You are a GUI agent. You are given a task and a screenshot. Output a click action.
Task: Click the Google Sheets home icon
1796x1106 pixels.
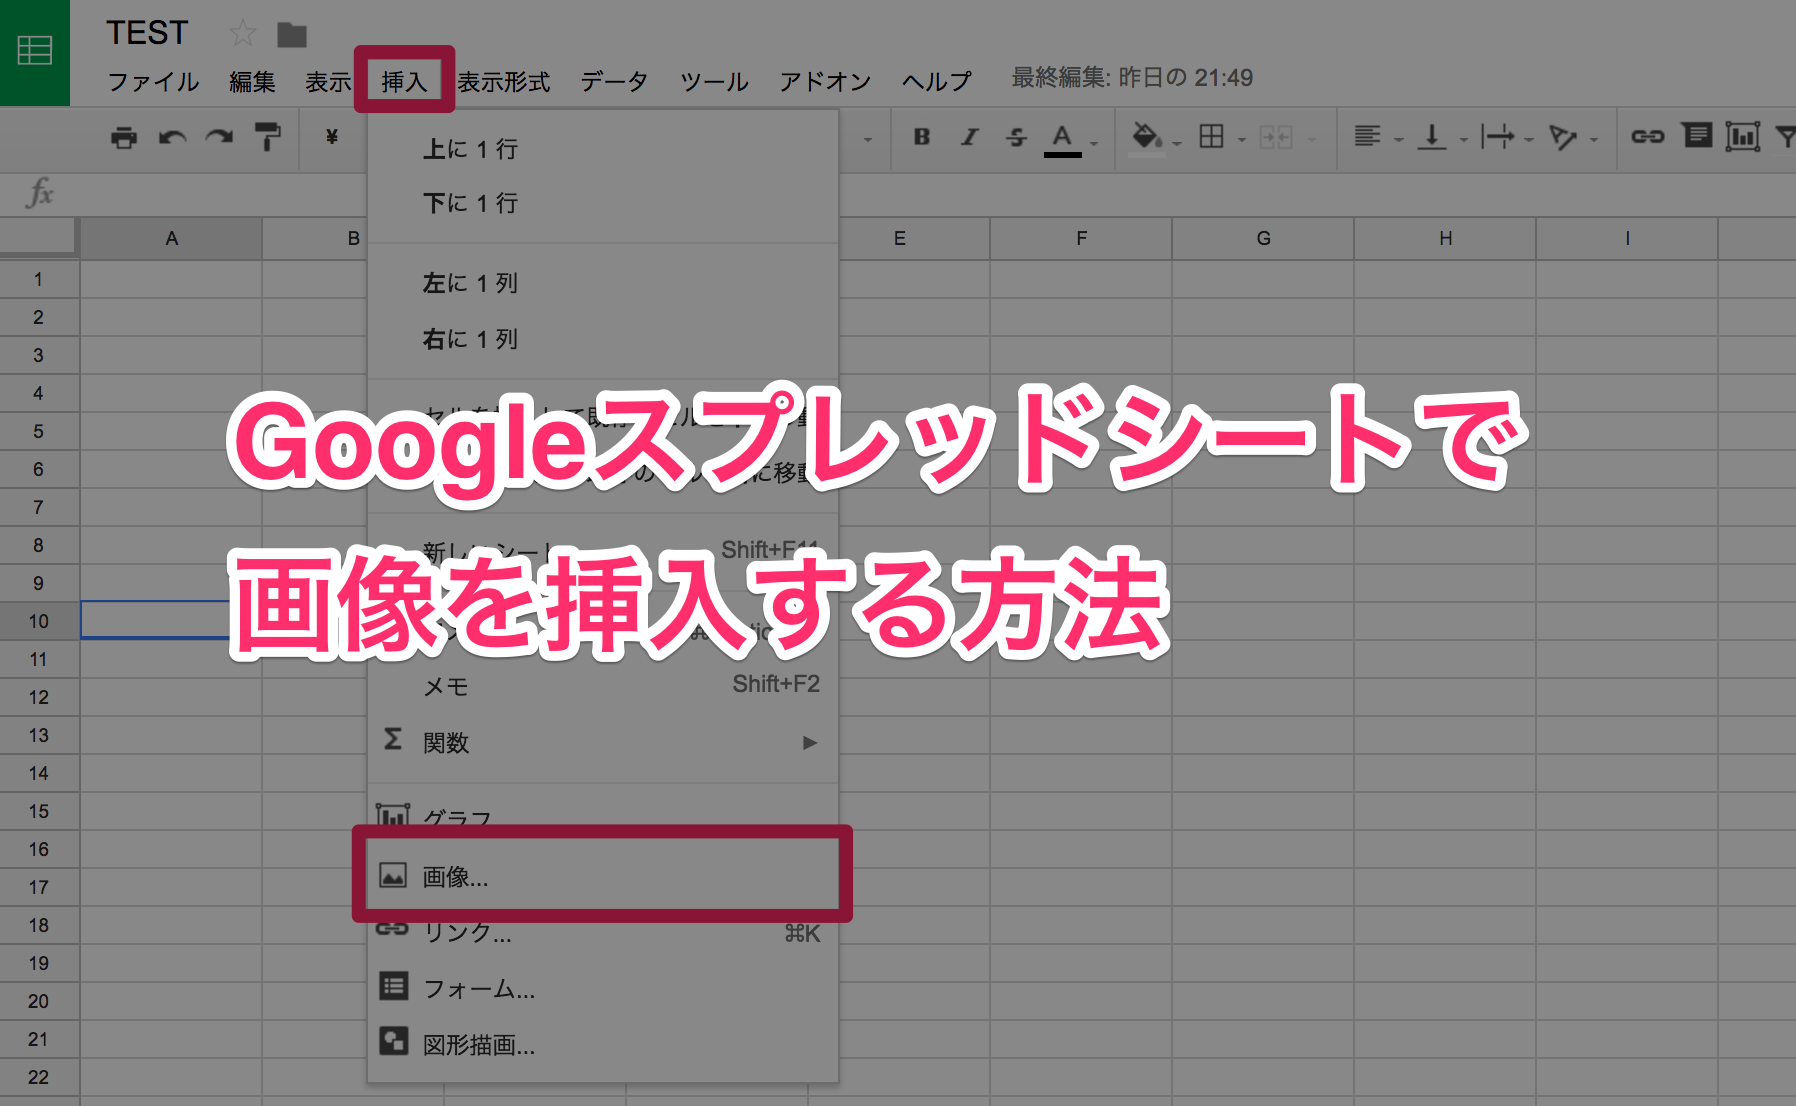coord(35,50)
